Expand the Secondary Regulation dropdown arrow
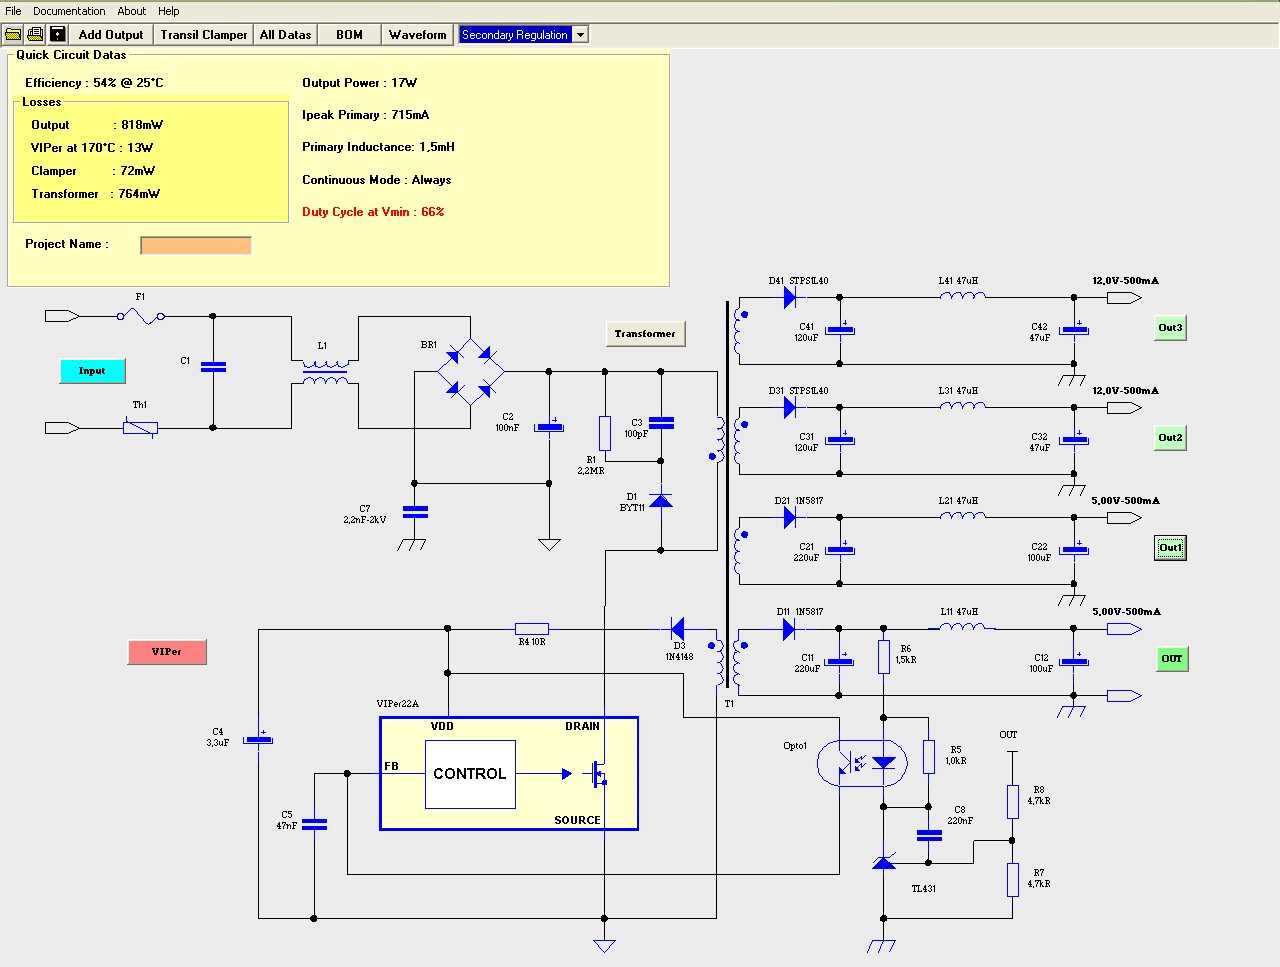This screenshot has width=1280, height=967. (580, 35)
